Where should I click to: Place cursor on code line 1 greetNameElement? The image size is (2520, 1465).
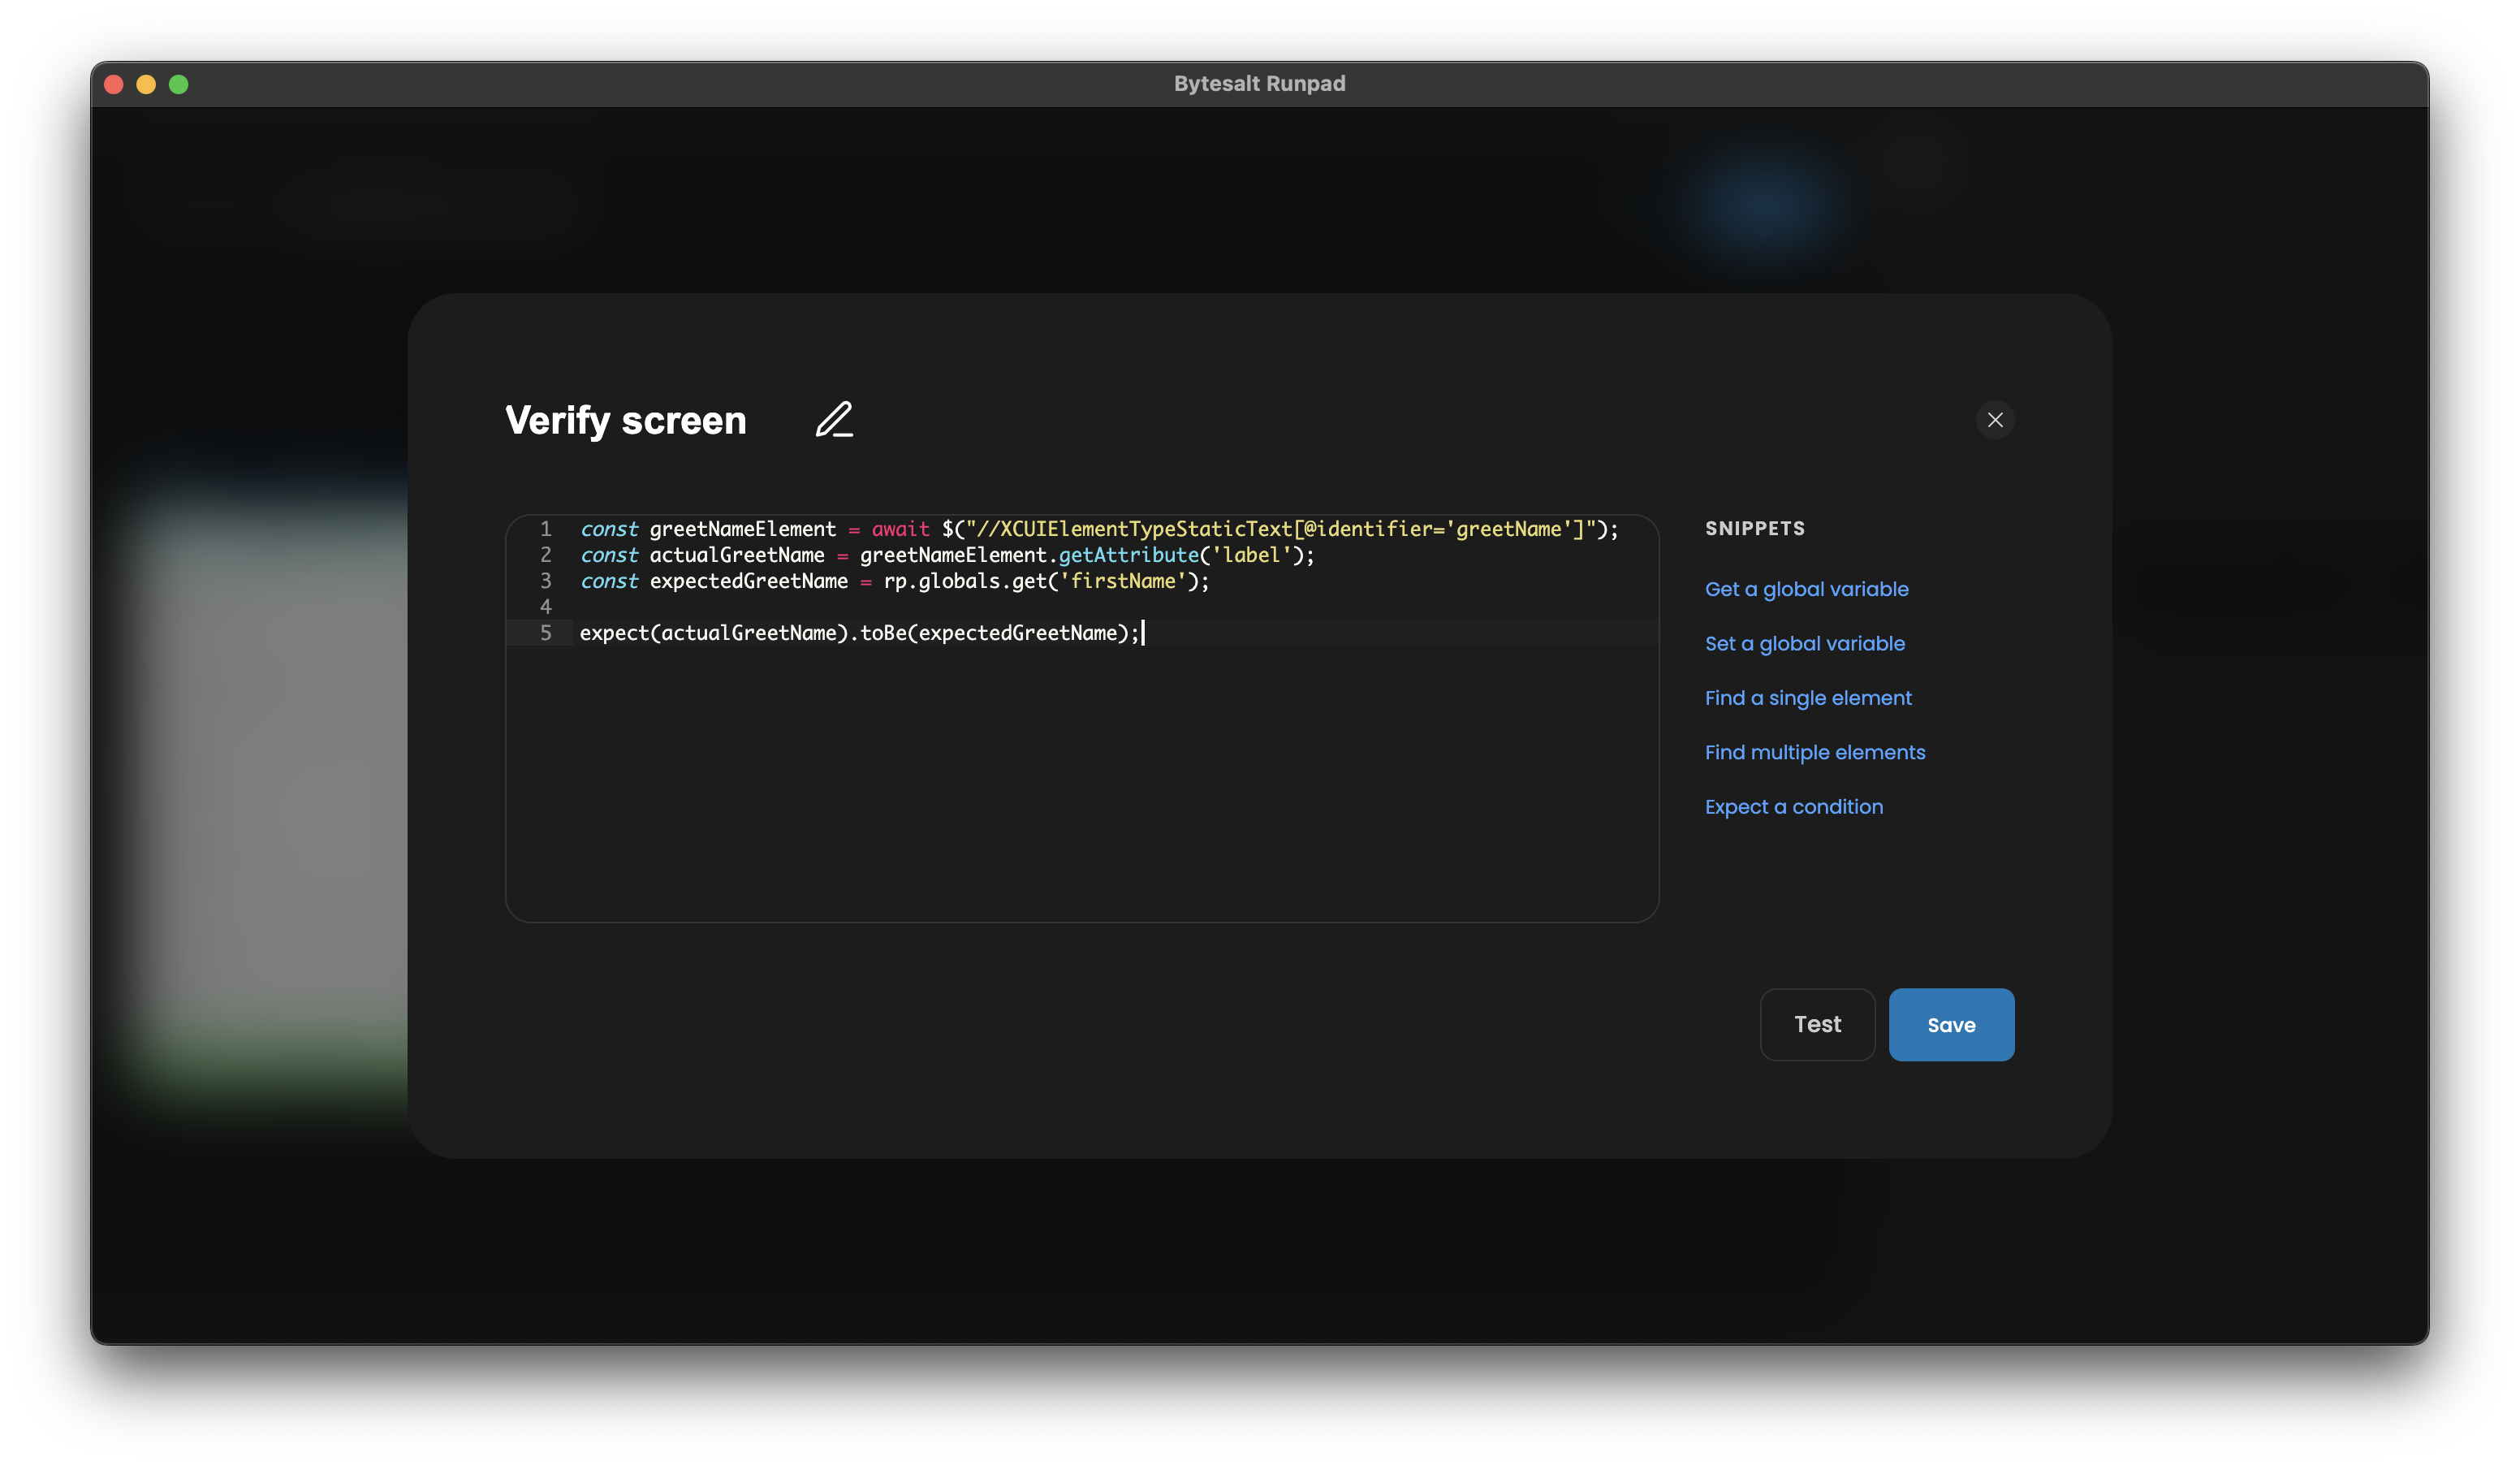[742, 529]
